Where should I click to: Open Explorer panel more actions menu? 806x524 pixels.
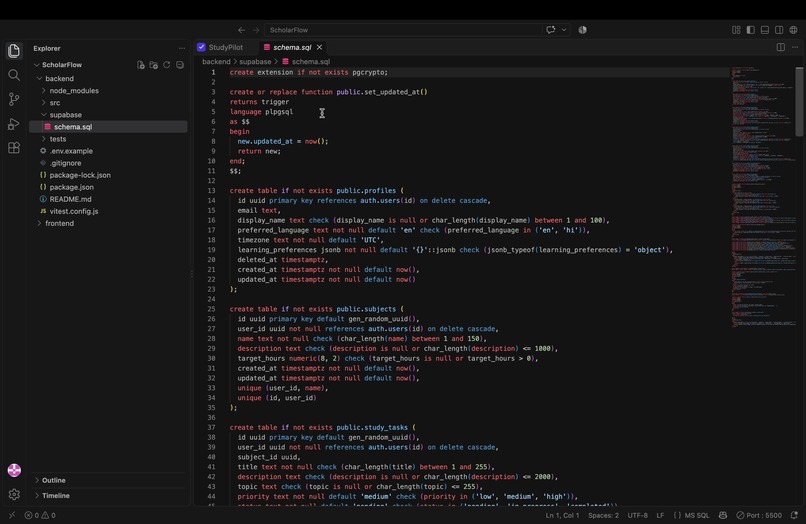coord(182,48)
